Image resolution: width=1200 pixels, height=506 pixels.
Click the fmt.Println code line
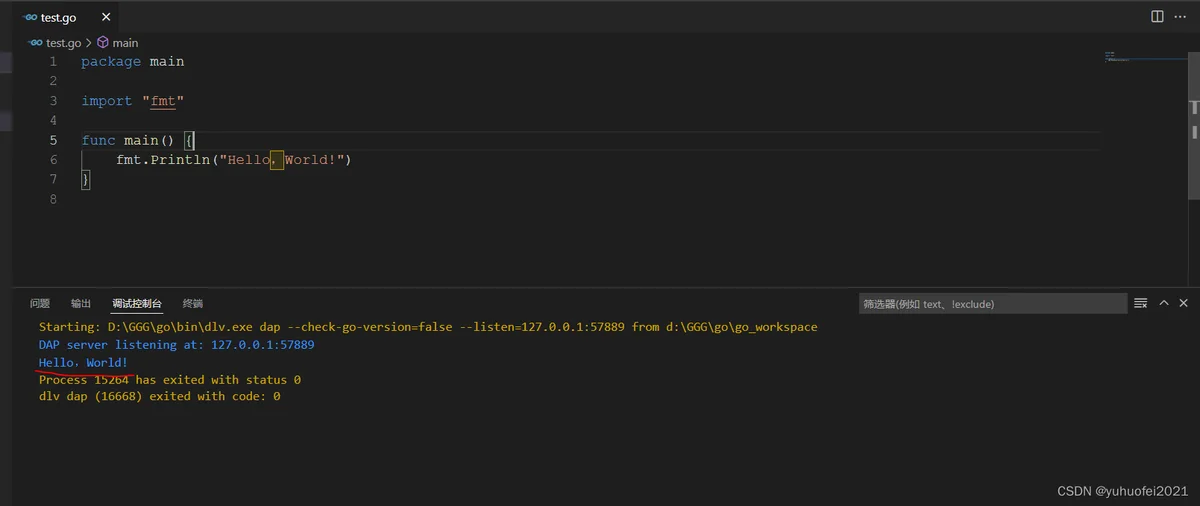coord(234,160)
